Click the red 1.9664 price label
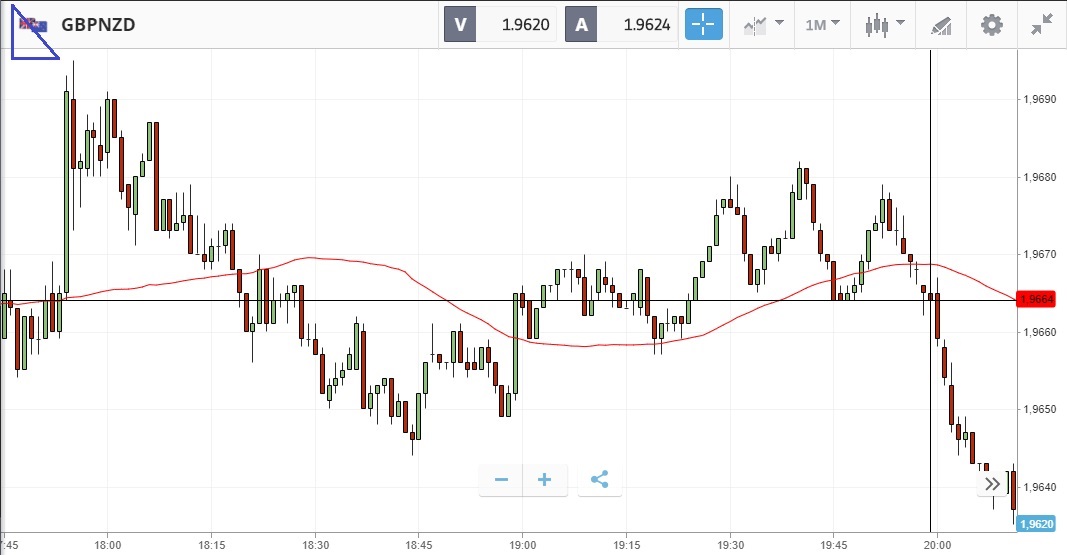The image size is (1067, 555). point(1034,300)
